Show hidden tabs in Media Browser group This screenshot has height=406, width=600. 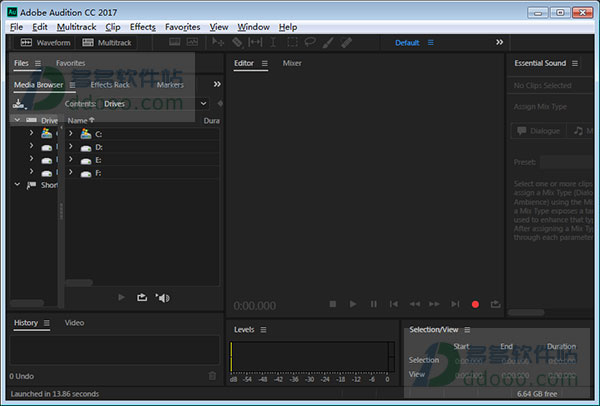(x=217, y=84)
